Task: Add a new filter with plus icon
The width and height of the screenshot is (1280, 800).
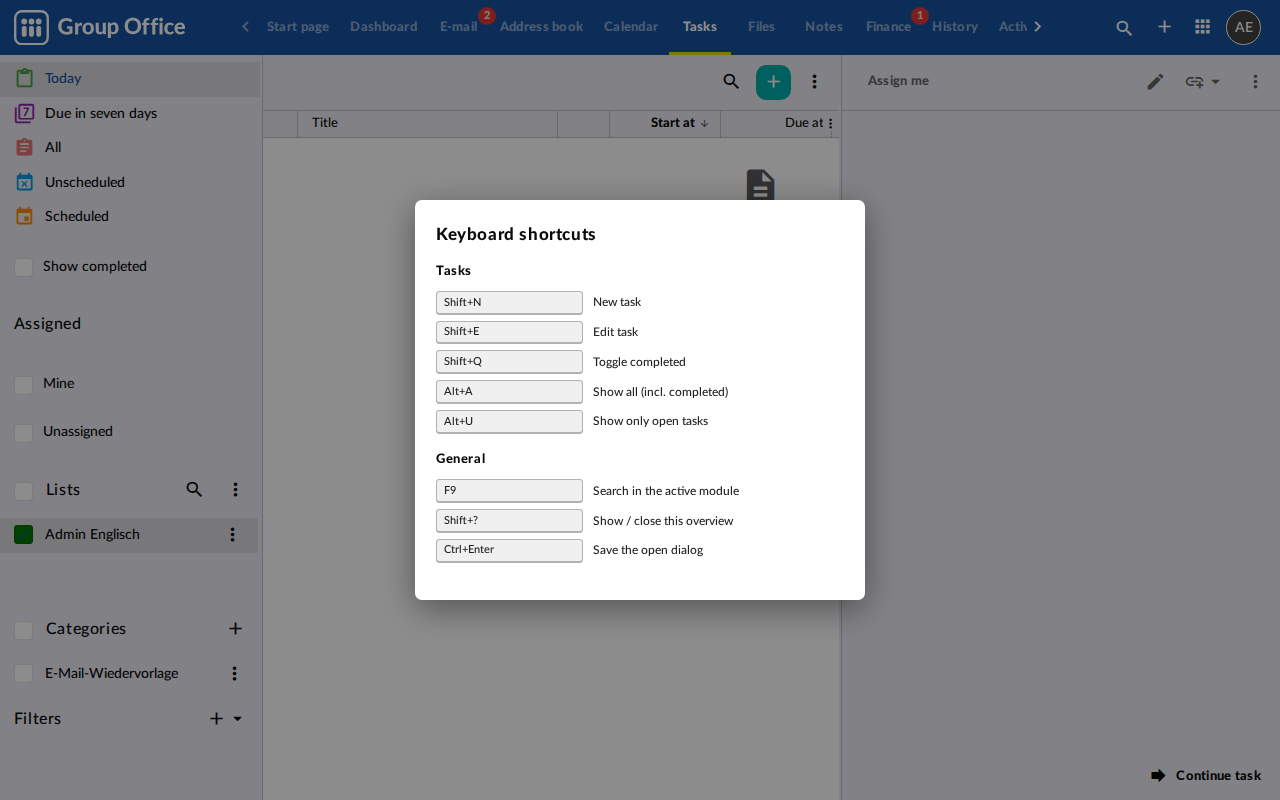Action: (x=216, y=719)
